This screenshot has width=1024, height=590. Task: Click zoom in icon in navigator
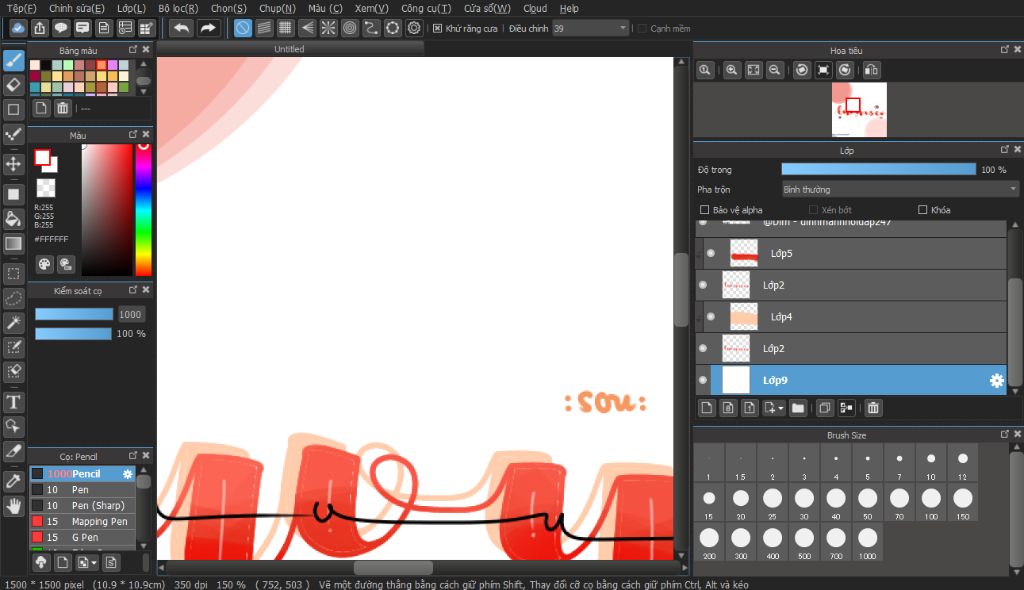pos(731,70)
